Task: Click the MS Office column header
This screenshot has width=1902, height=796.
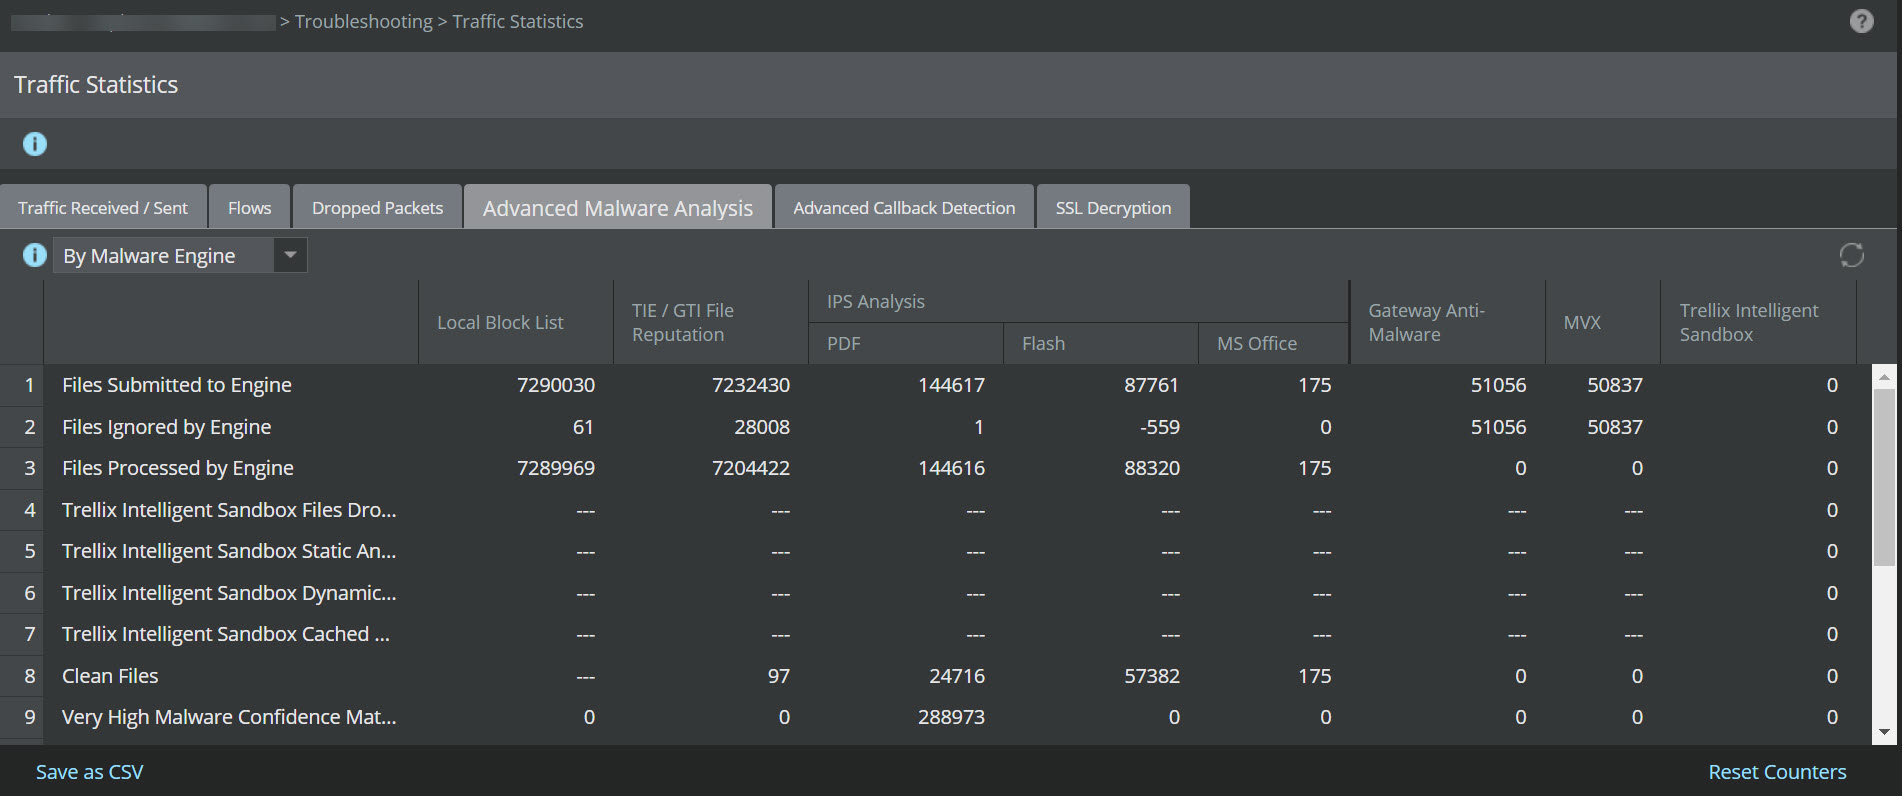Action: point(1273,343)
